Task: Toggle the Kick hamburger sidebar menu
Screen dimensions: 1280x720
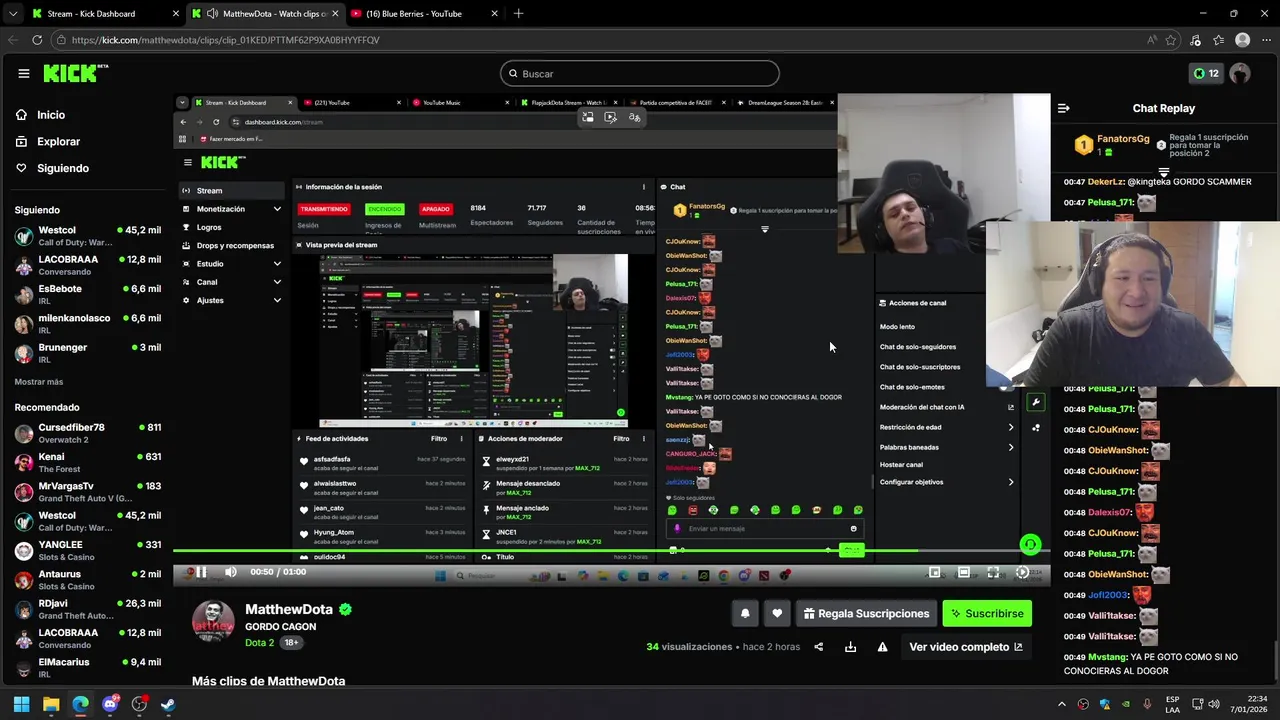Action: click(x=23, y=73)
